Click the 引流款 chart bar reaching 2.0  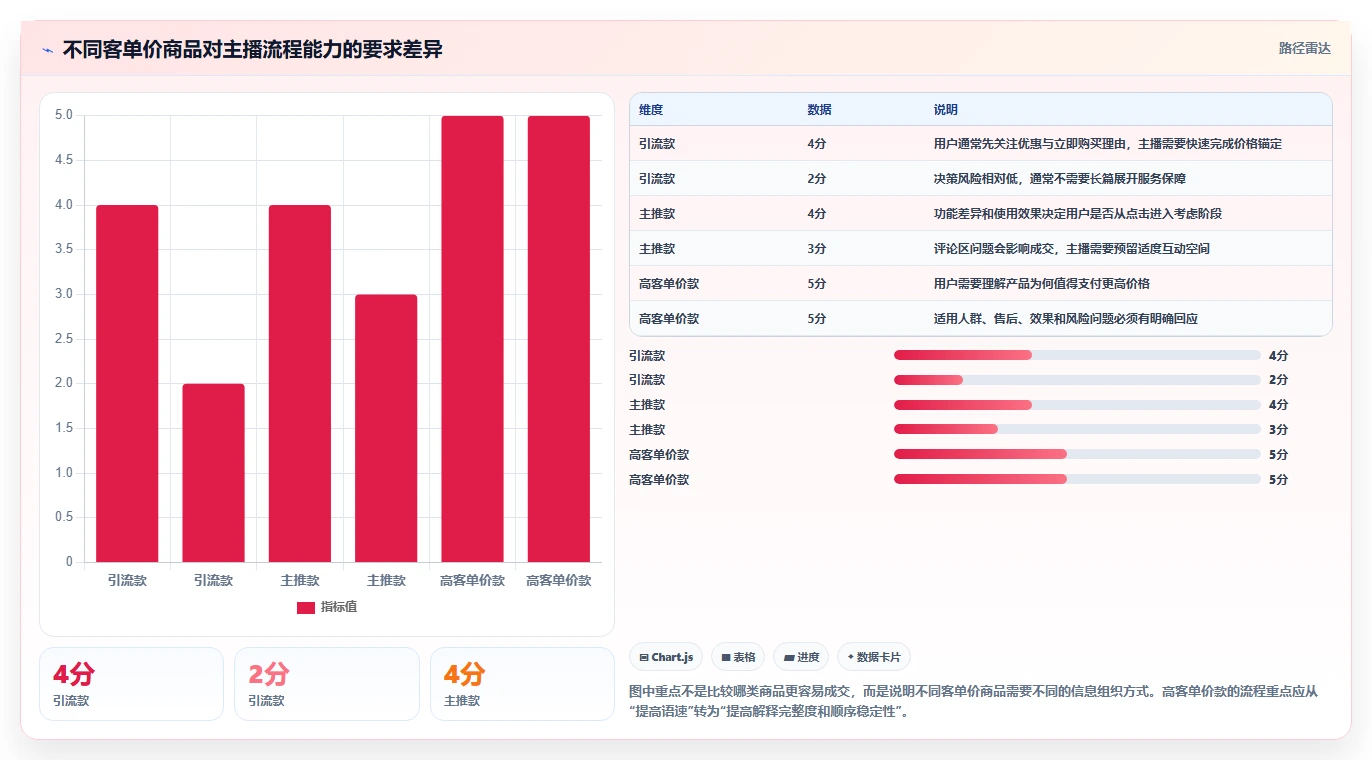point(213,473)
